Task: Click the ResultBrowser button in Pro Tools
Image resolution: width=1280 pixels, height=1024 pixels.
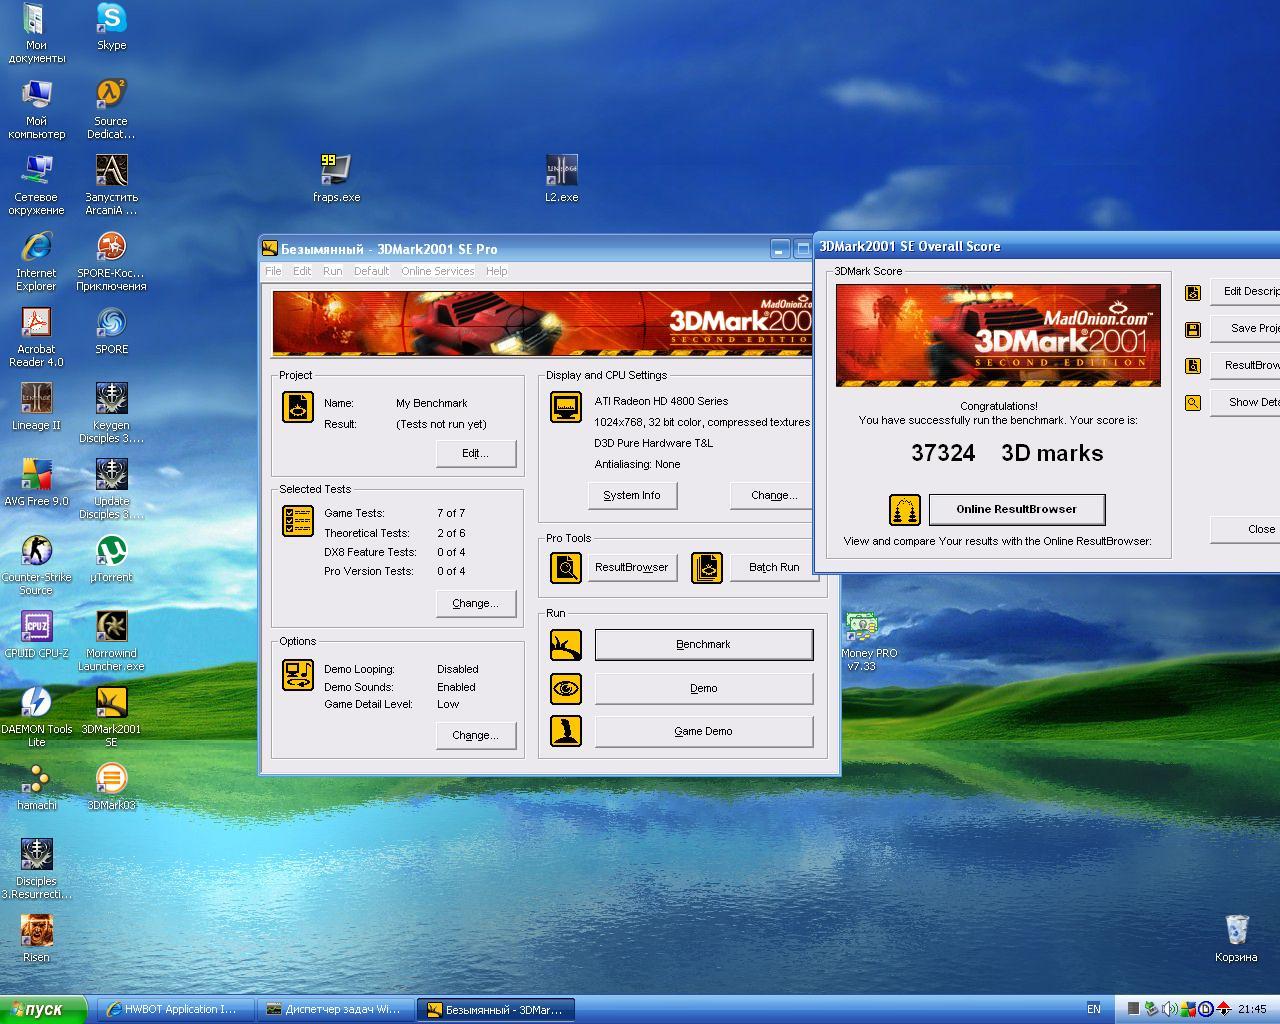Action: tap(632, 567)
